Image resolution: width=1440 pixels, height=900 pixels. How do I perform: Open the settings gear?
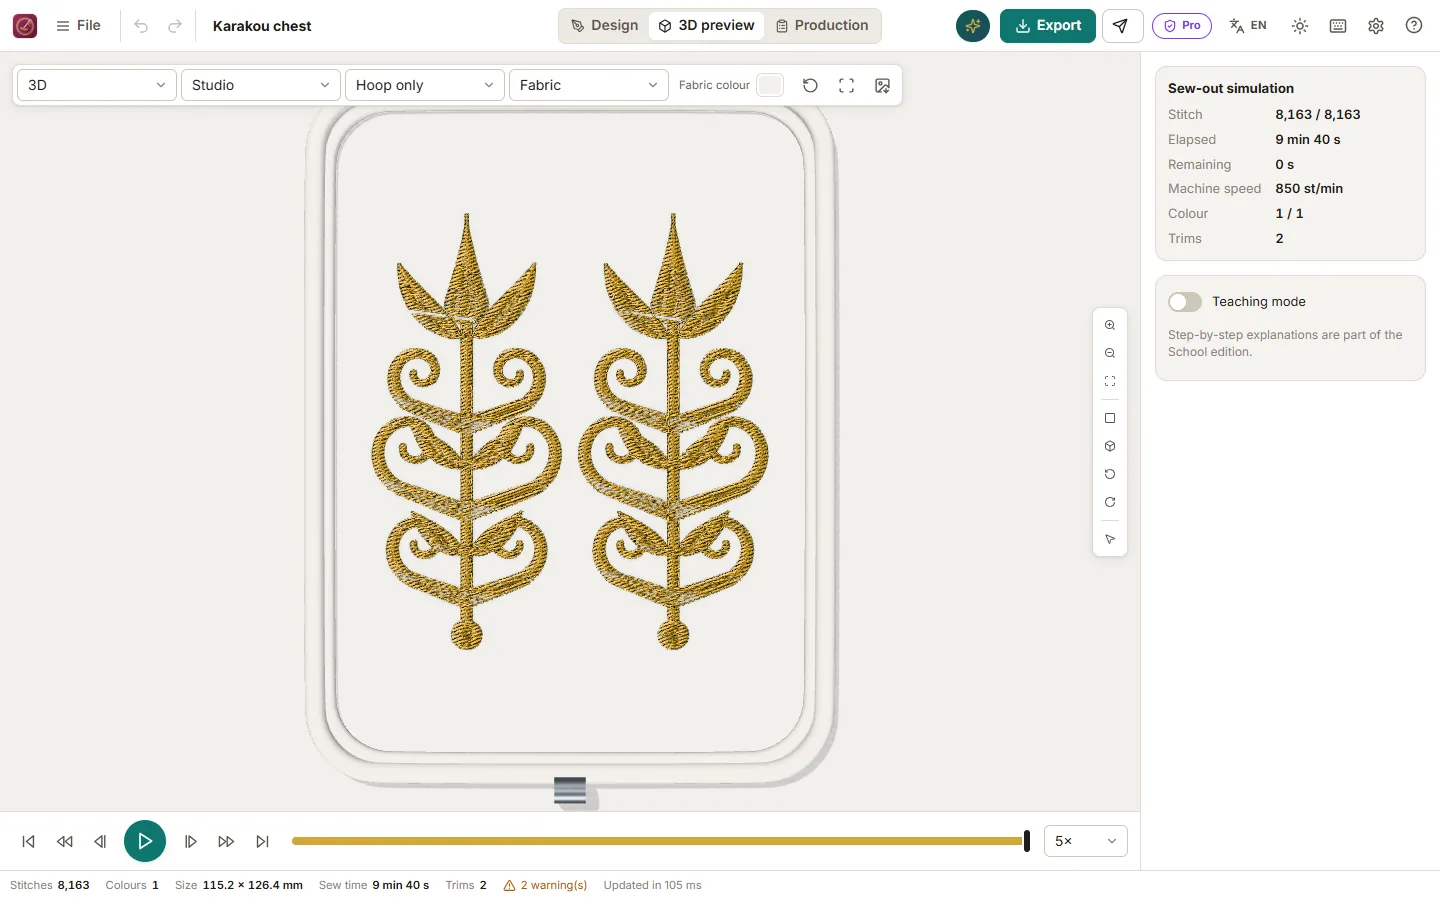(1376, 26)
